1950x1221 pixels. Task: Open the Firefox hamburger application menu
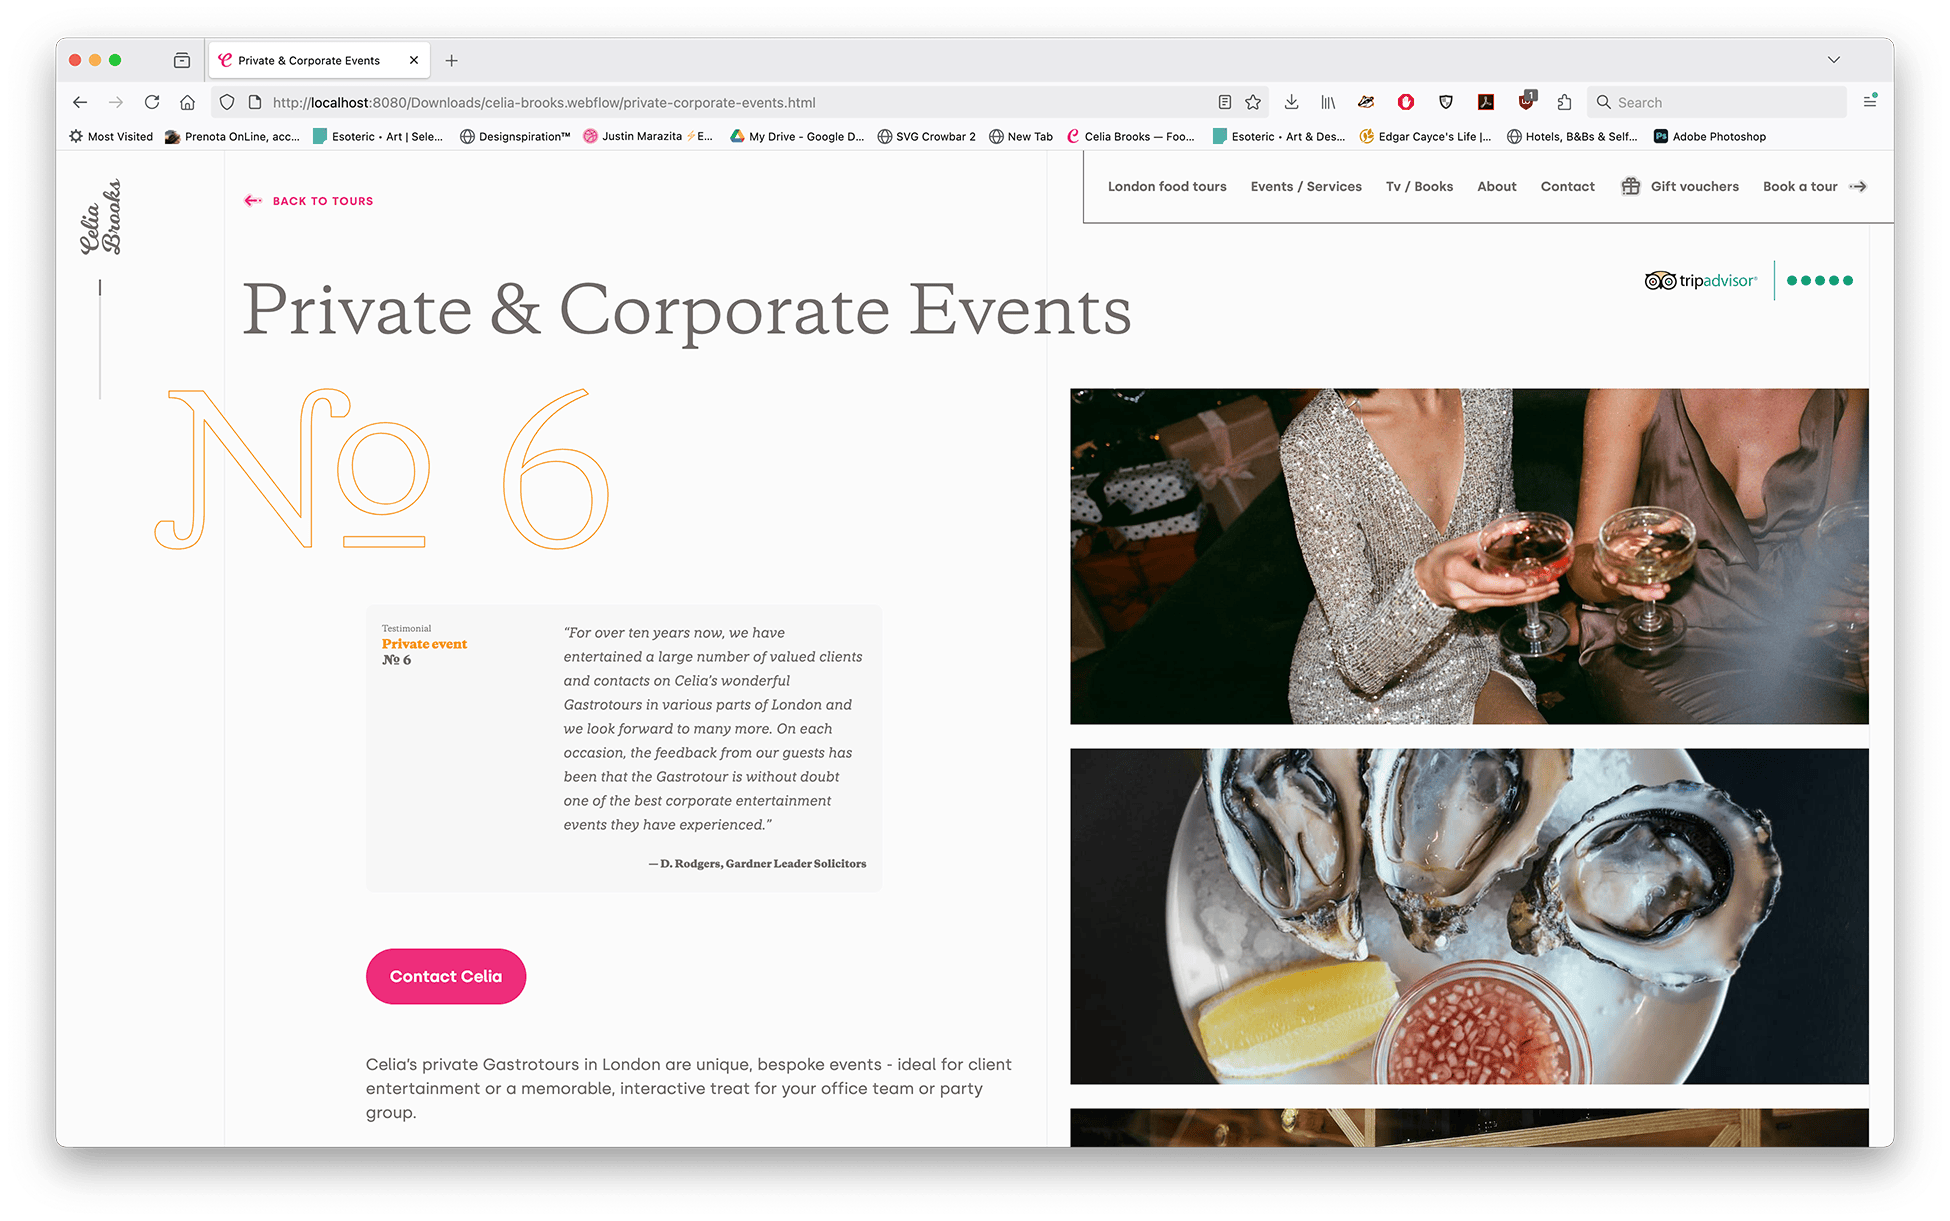pos(1869,102)
